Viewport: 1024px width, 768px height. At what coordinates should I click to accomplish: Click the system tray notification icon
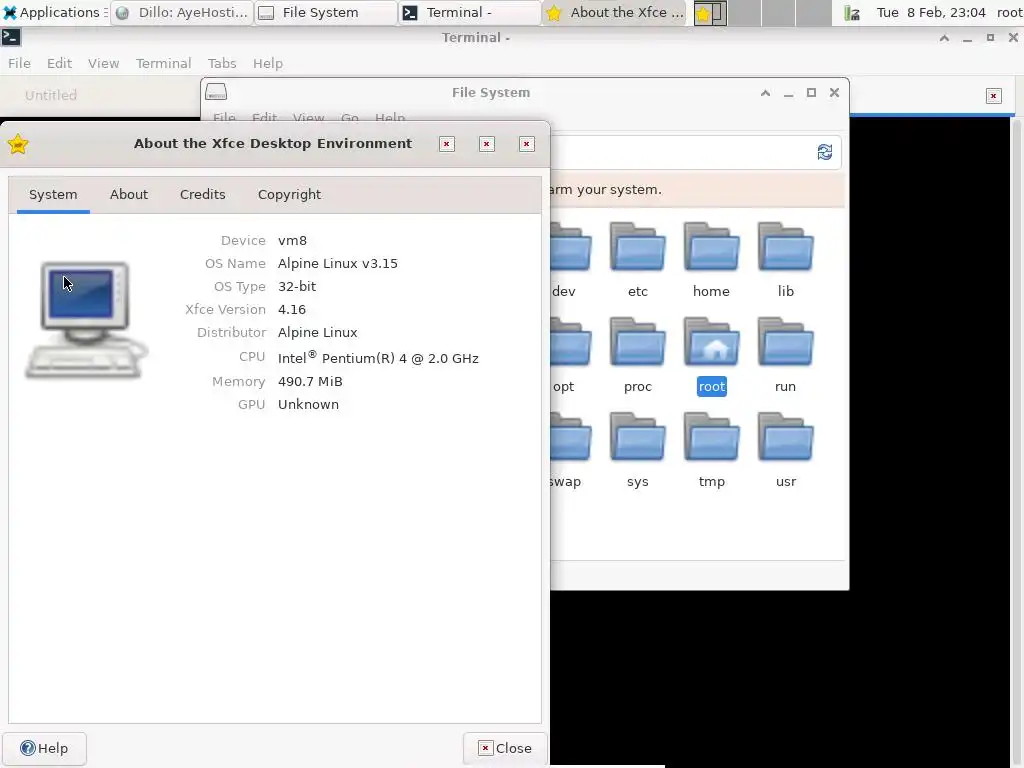pyautogui.click(x=852, y=12)
